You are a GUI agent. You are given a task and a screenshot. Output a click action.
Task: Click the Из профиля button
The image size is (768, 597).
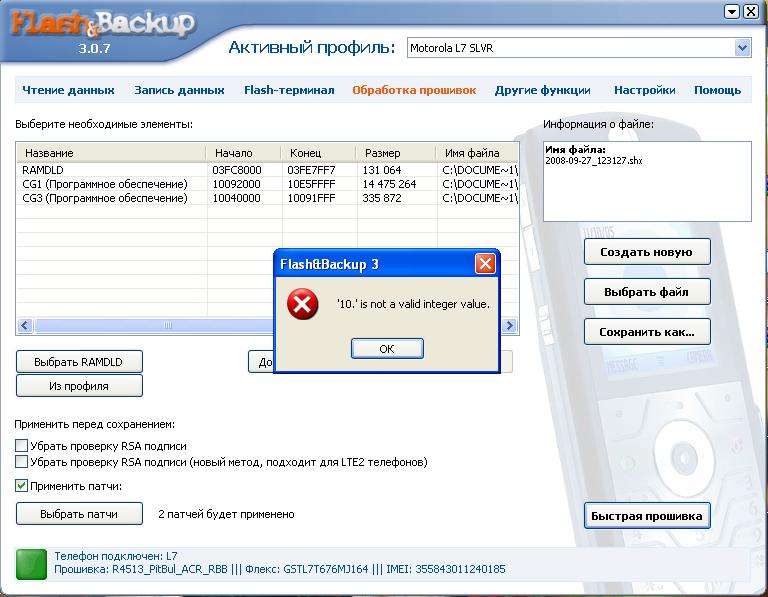click(x=79, y=386)
